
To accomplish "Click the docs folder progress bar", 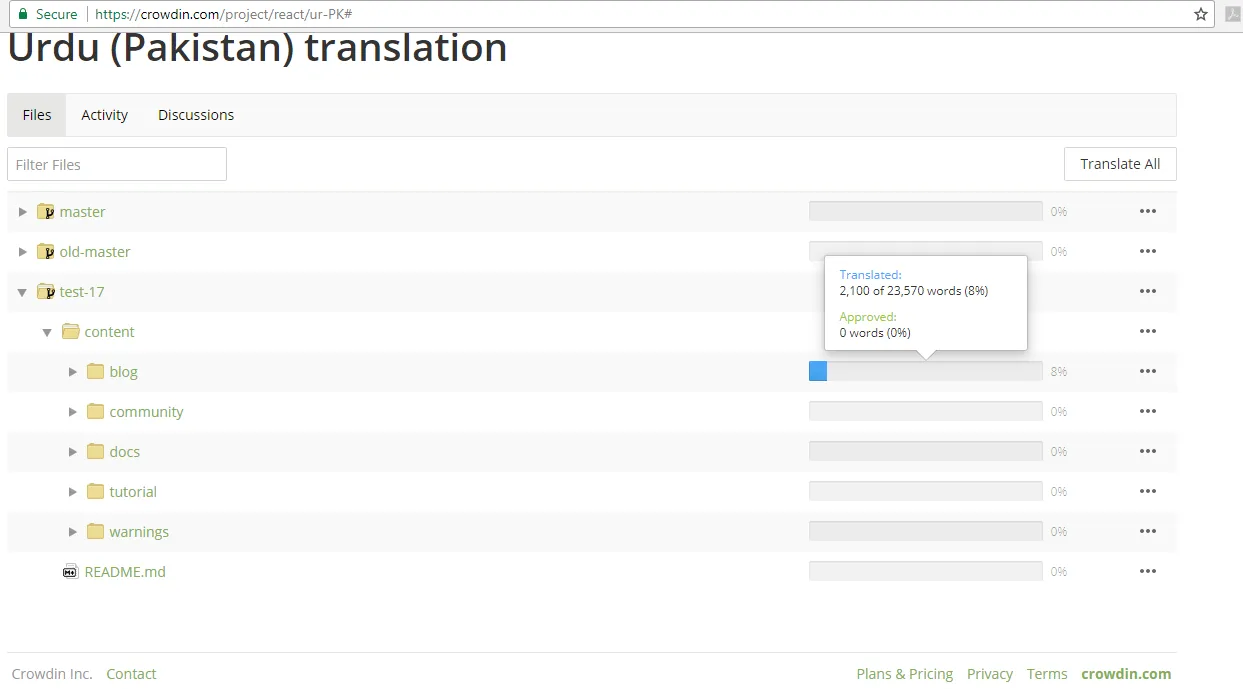I will tap(925, 451).
